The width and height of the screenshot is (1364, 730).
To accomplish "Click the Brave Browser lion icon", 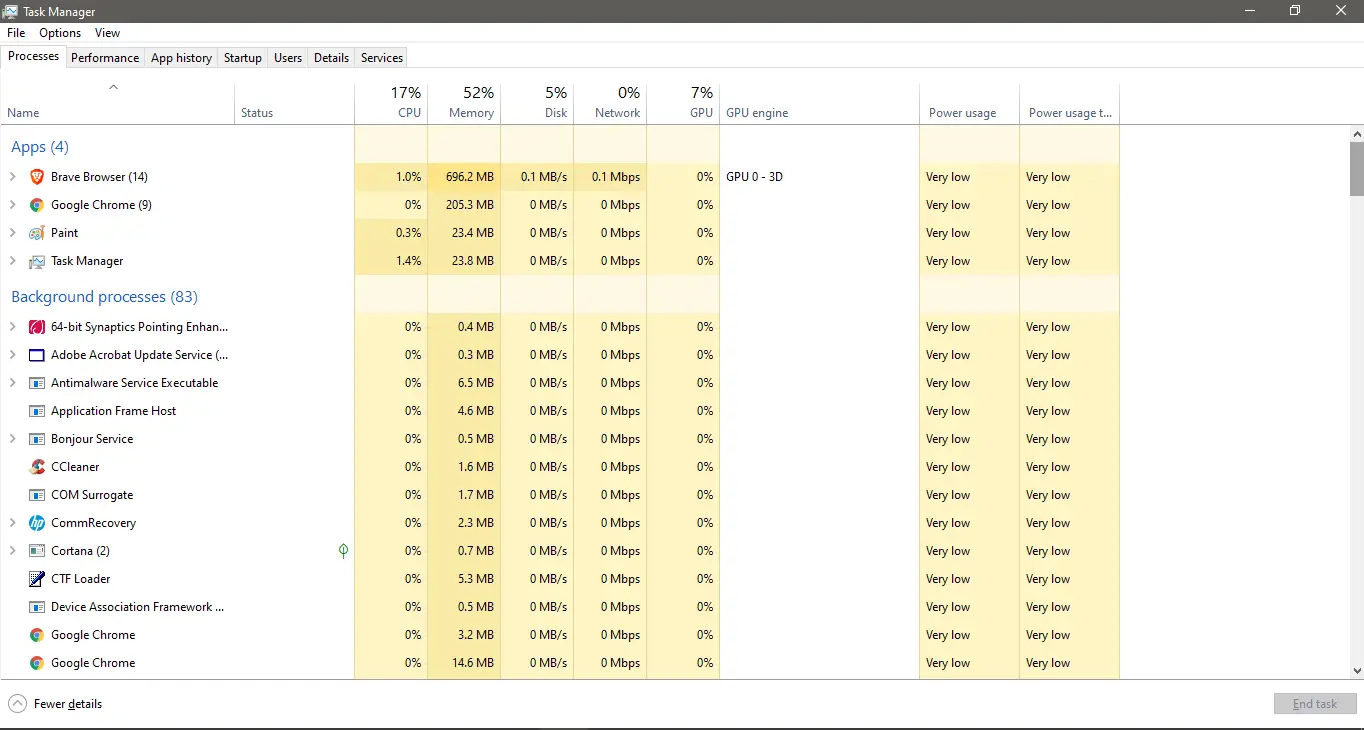I will [37, 177].
